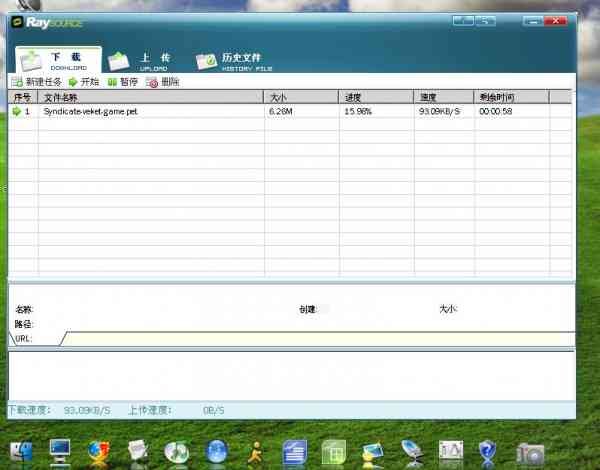Open the computer monitor icon in dock
Screen dimensions: 600x470
coord(60,452)
